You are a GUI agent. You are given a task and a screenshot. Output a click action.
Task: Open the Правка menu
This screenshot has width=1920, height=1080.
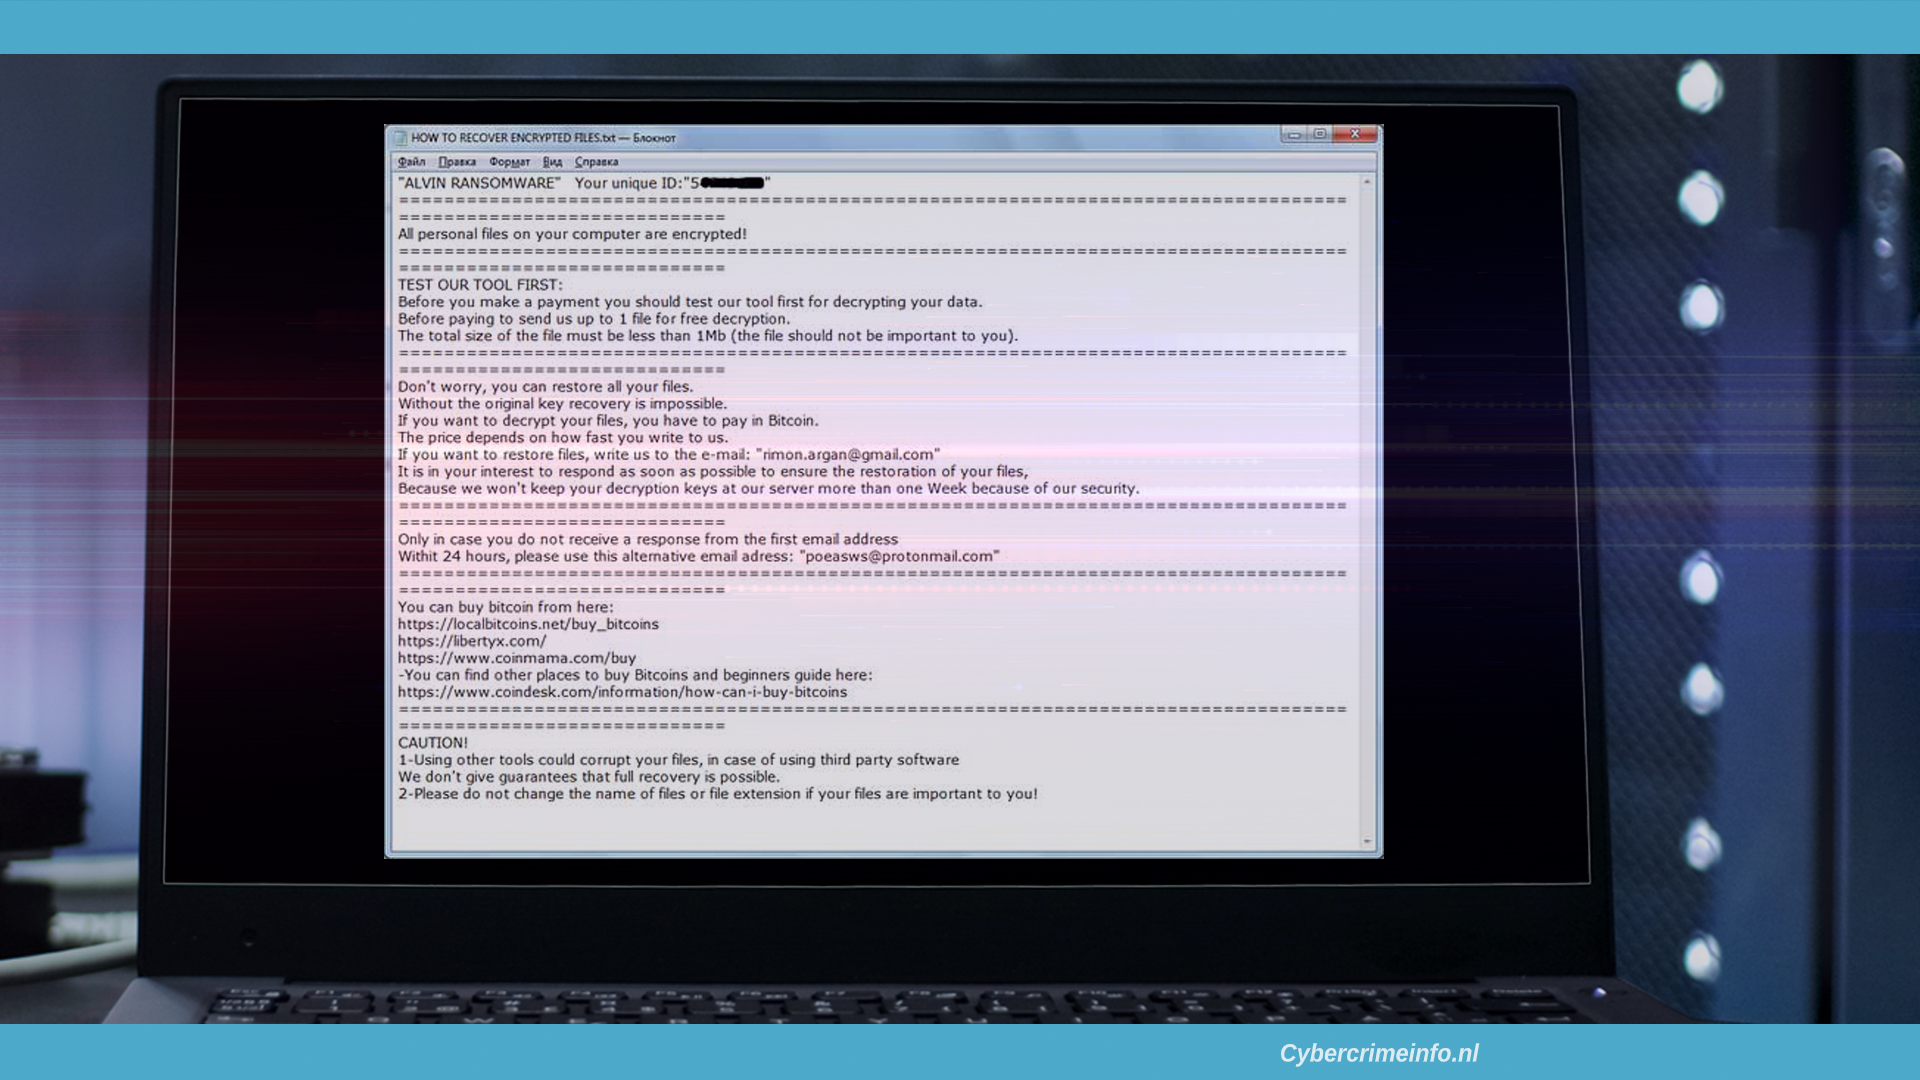457,162
